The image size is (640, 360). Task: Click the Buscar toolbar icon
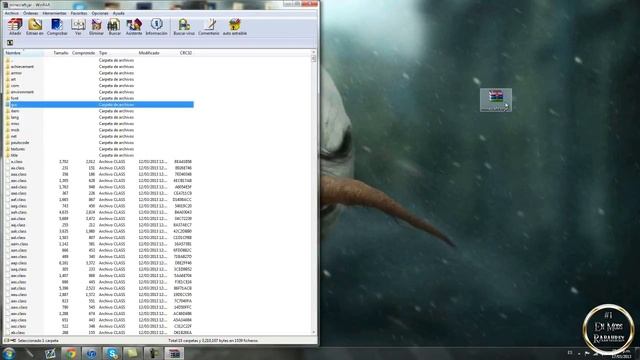(114, 27)
